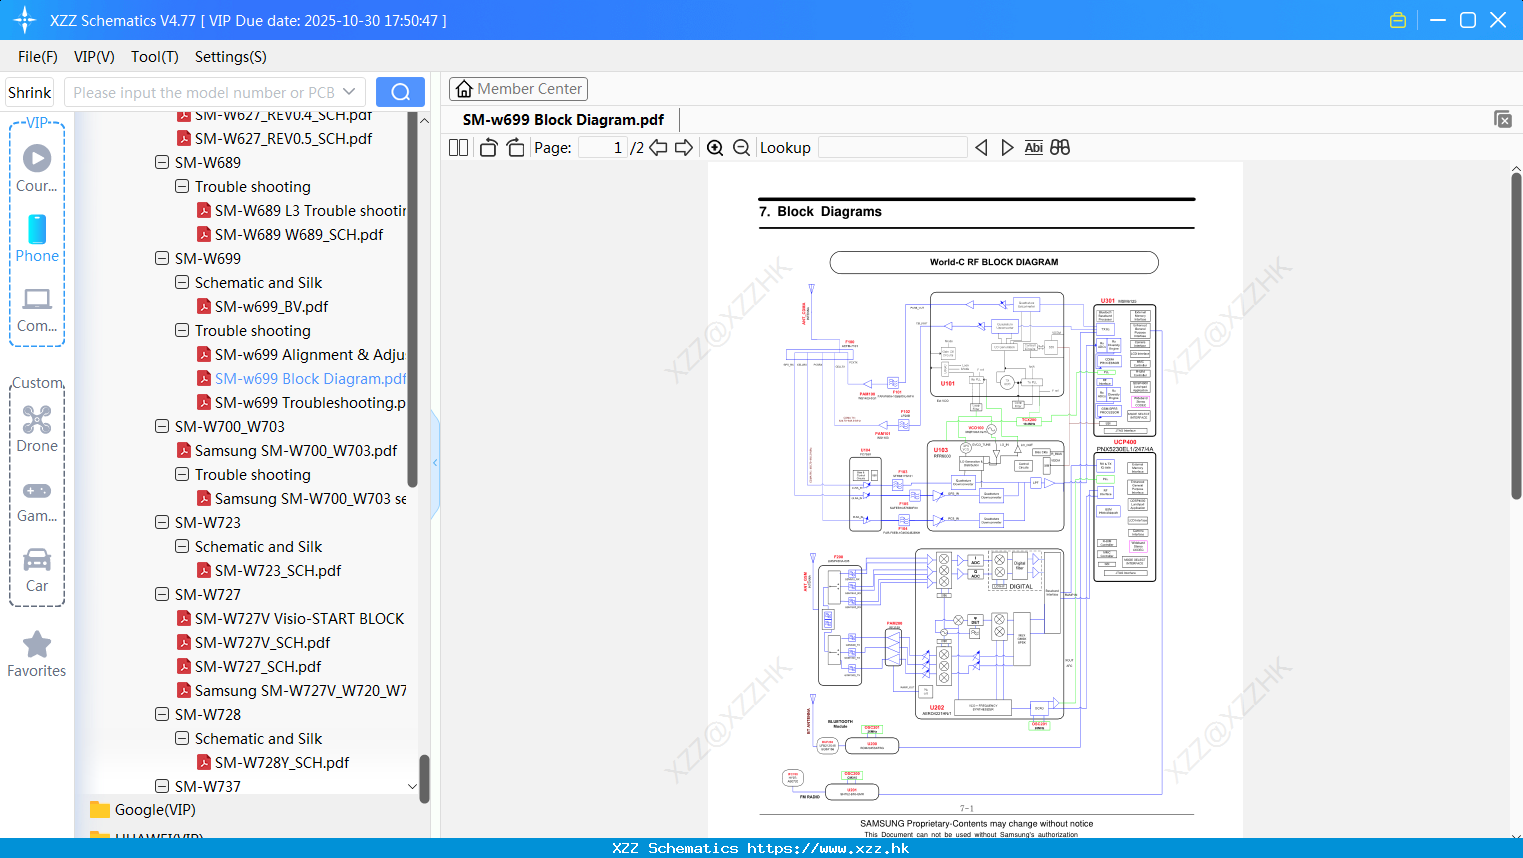
Task: Click the tree panel scroll-down chevron
Action: [x=412, y=787]
